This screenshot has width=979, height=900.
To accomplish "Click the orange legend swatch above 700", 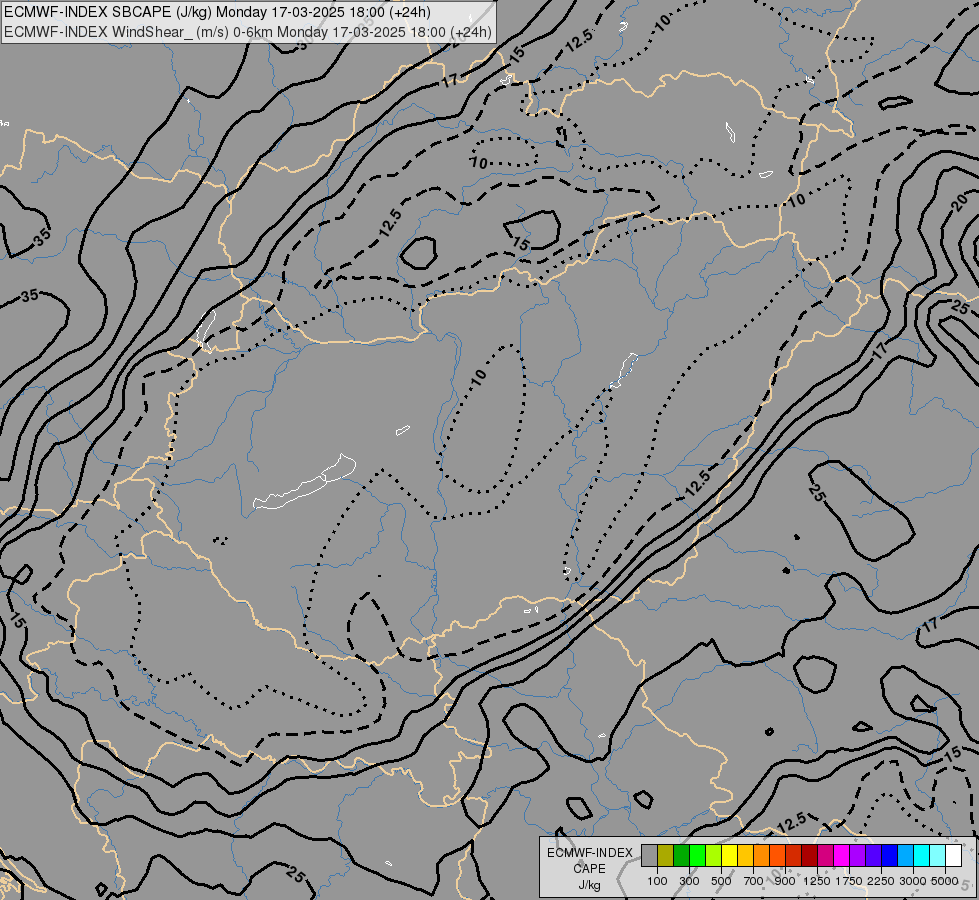I will [x=761, y=856].
